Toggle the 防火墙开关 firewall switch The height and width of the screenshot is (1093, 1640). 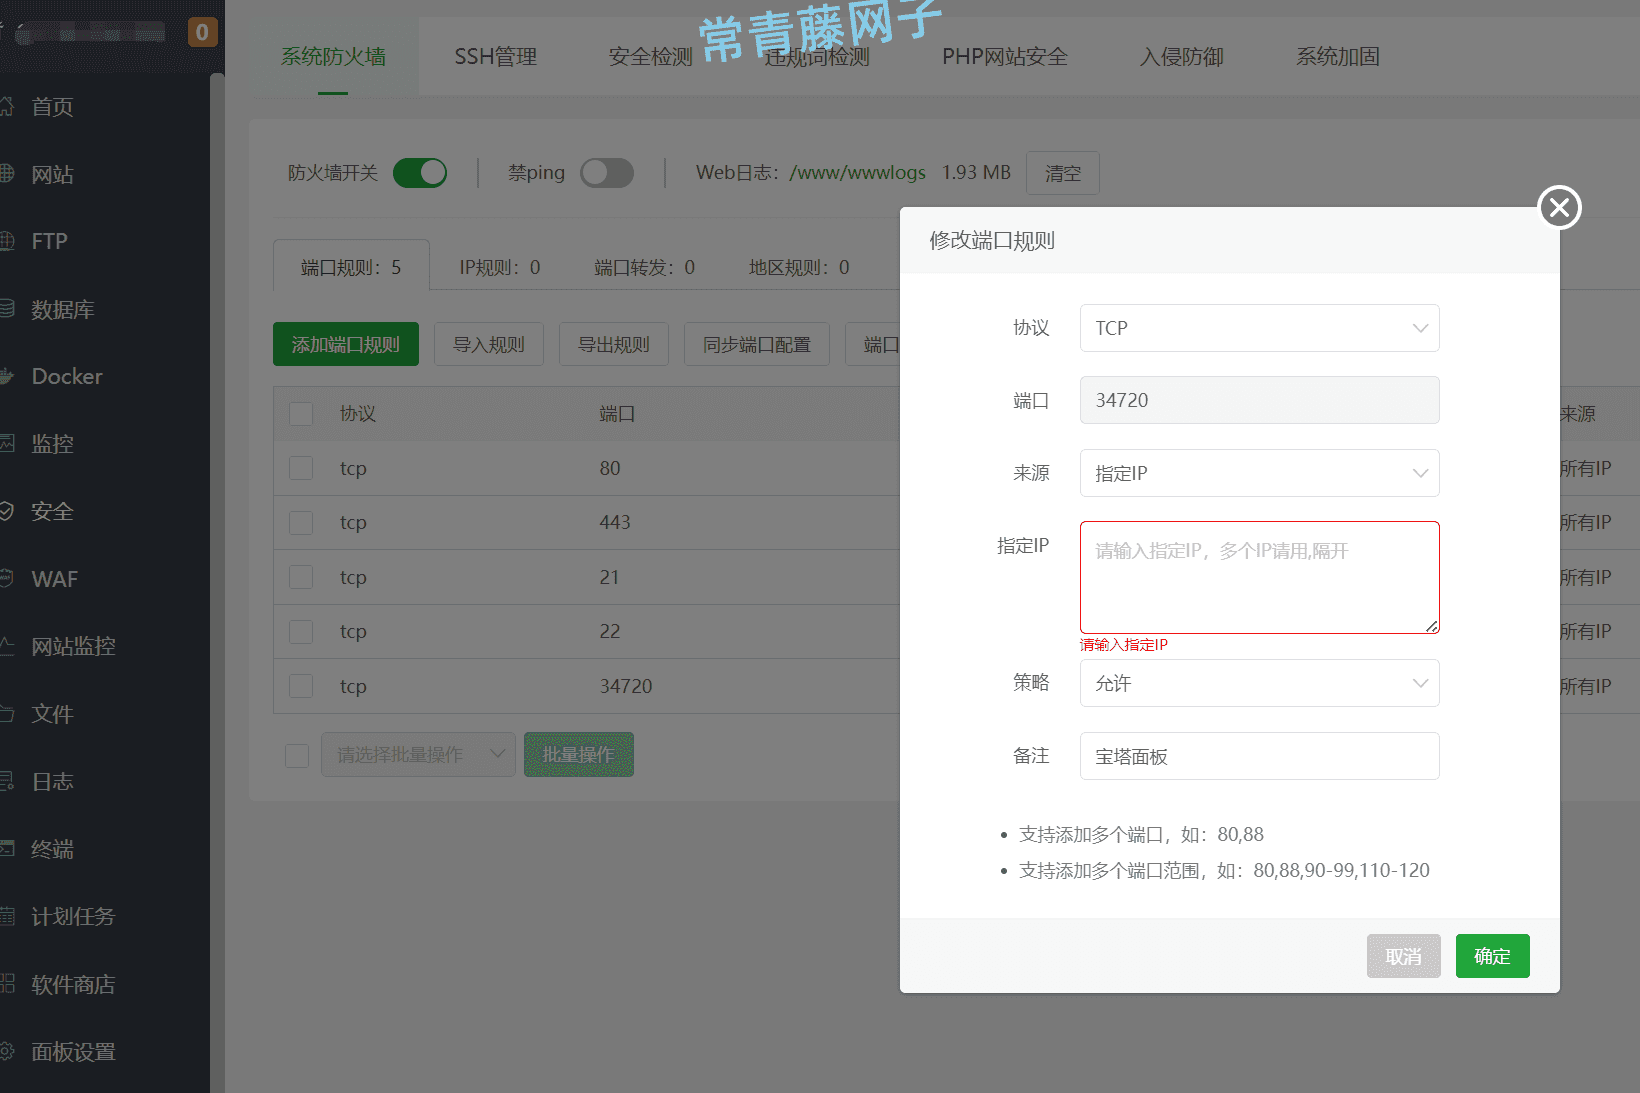(x=420, y=172)
